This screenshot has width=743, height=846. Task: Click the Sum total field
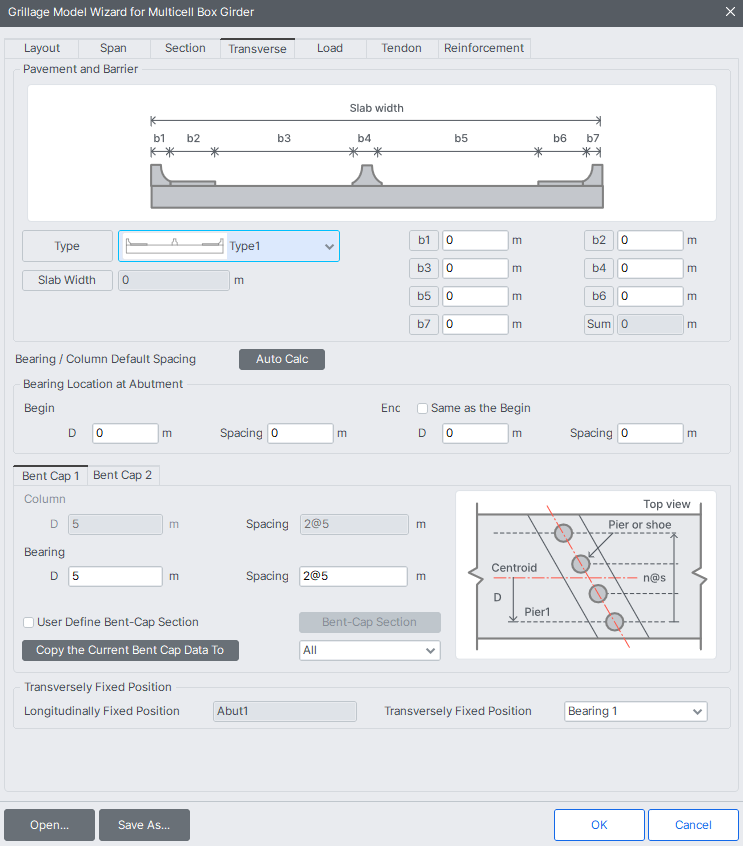coord(650,324)
